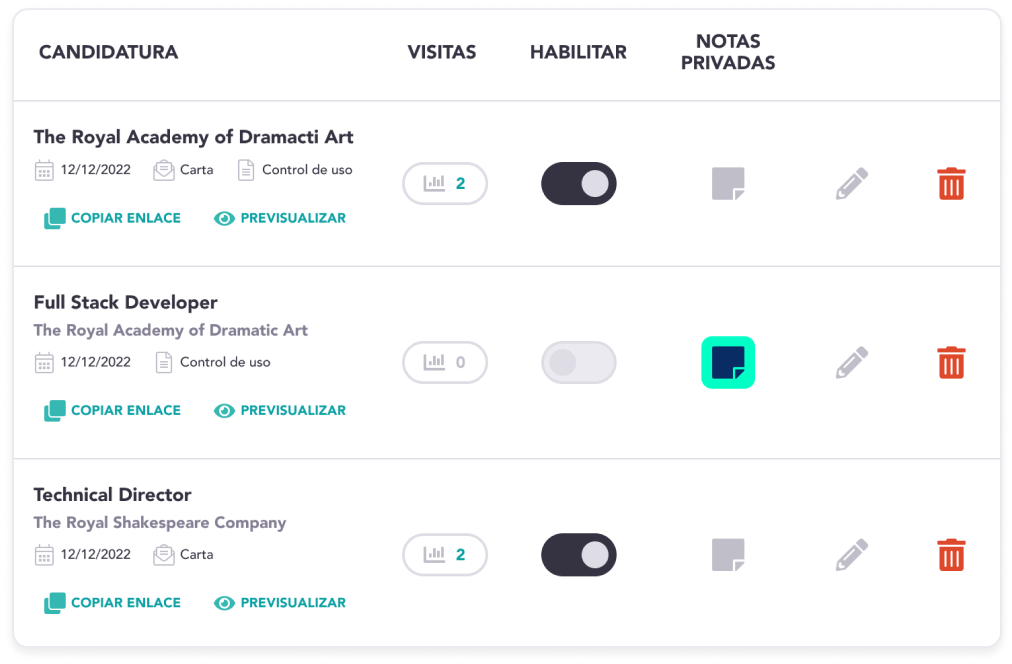This screenshot has width=1012, height=664.
Task: Turn off the Technical Director toggle
Action: click(x=579, y=555)
